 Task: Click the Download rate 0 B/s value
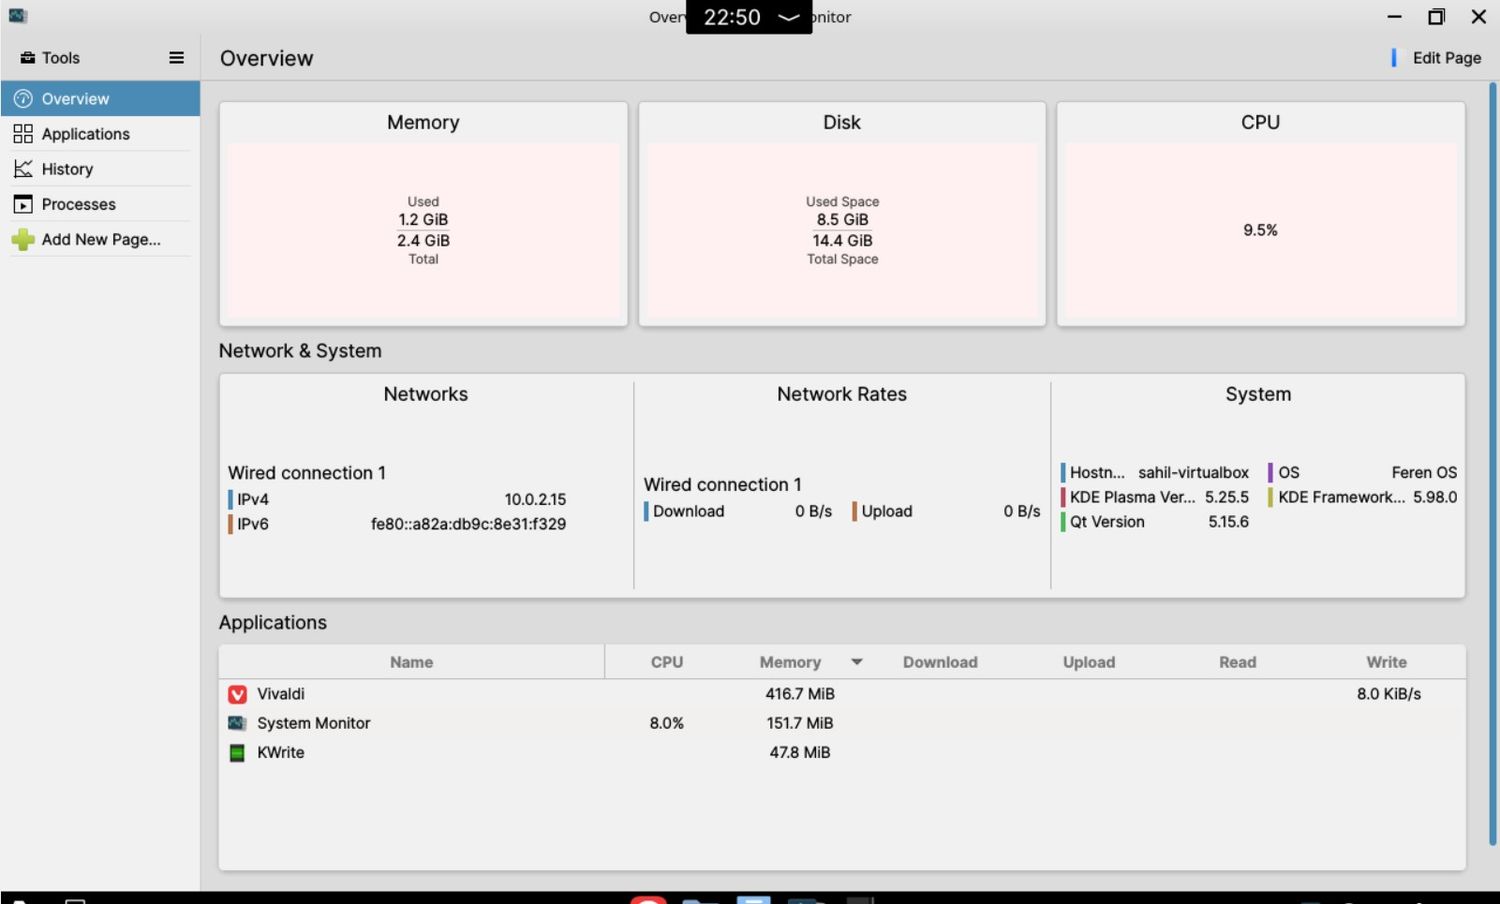pyautogui.click(x=813, y=511)
